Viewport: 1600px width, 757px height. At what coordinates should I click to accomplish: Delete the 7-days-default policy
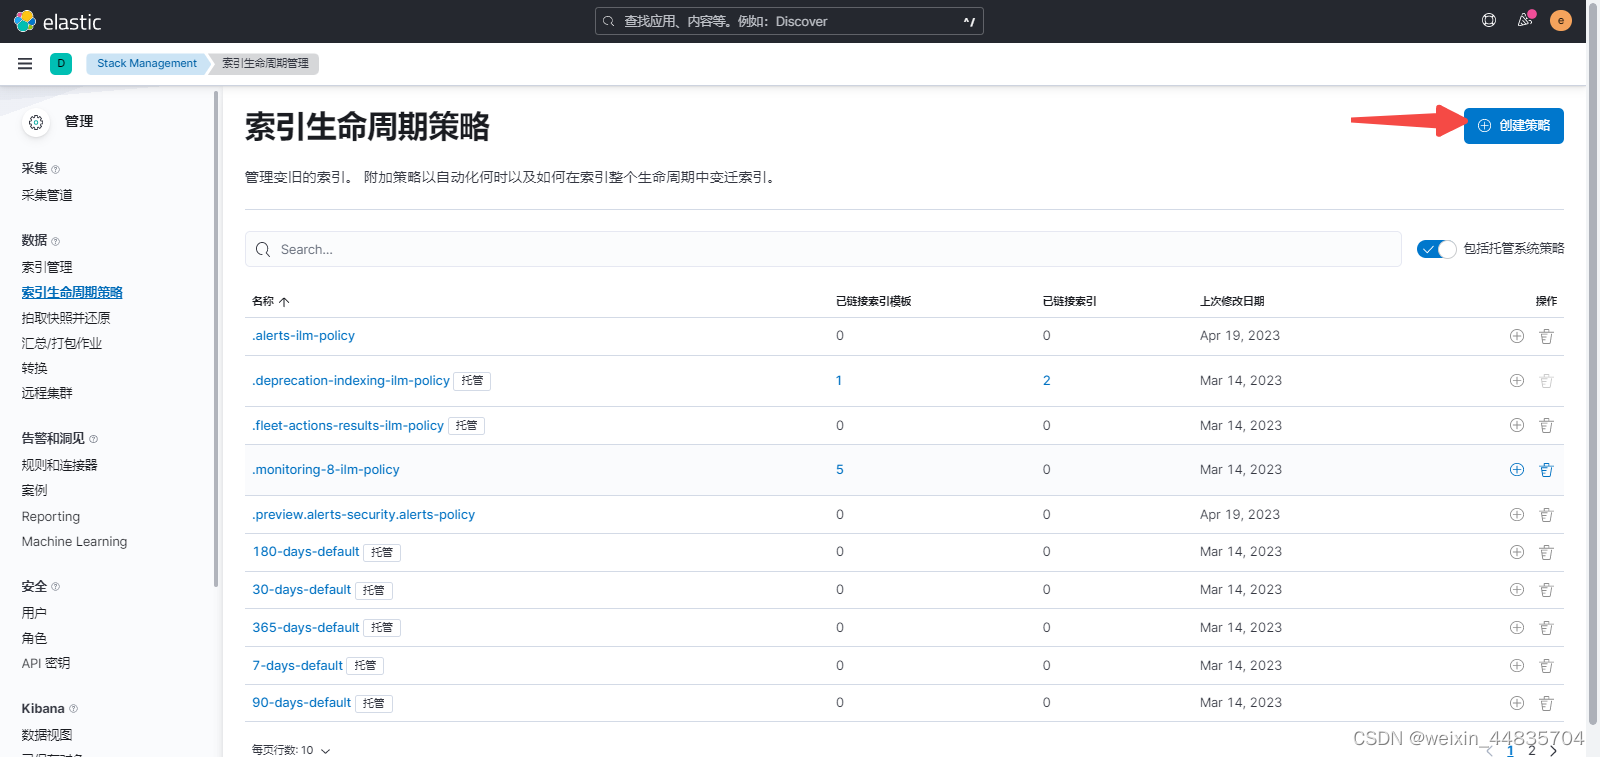coord(1546,666)
